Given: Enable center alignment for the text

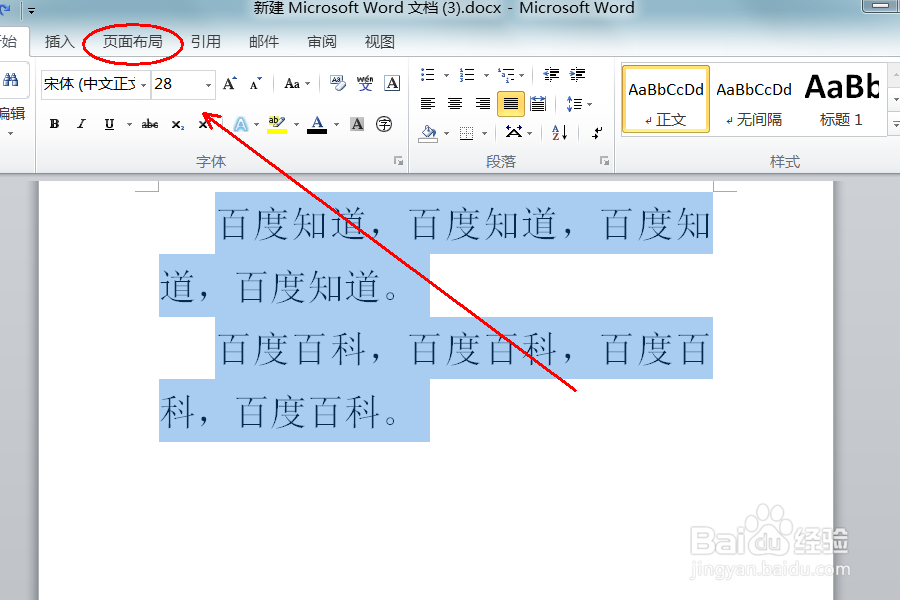Looking at the screenshot, I should 454,103.
